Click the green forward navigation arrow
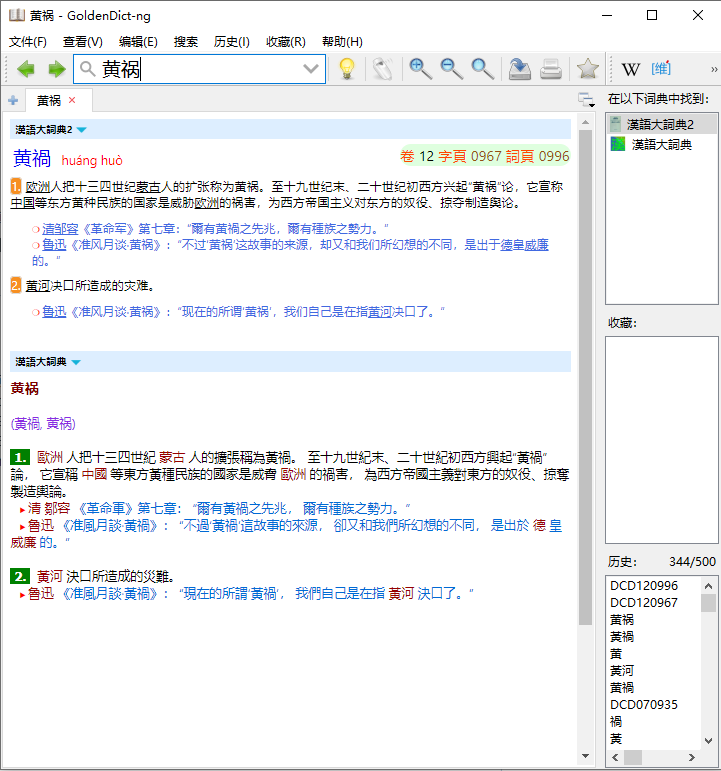This screenshot has height=771, width=721. point(56,69)
